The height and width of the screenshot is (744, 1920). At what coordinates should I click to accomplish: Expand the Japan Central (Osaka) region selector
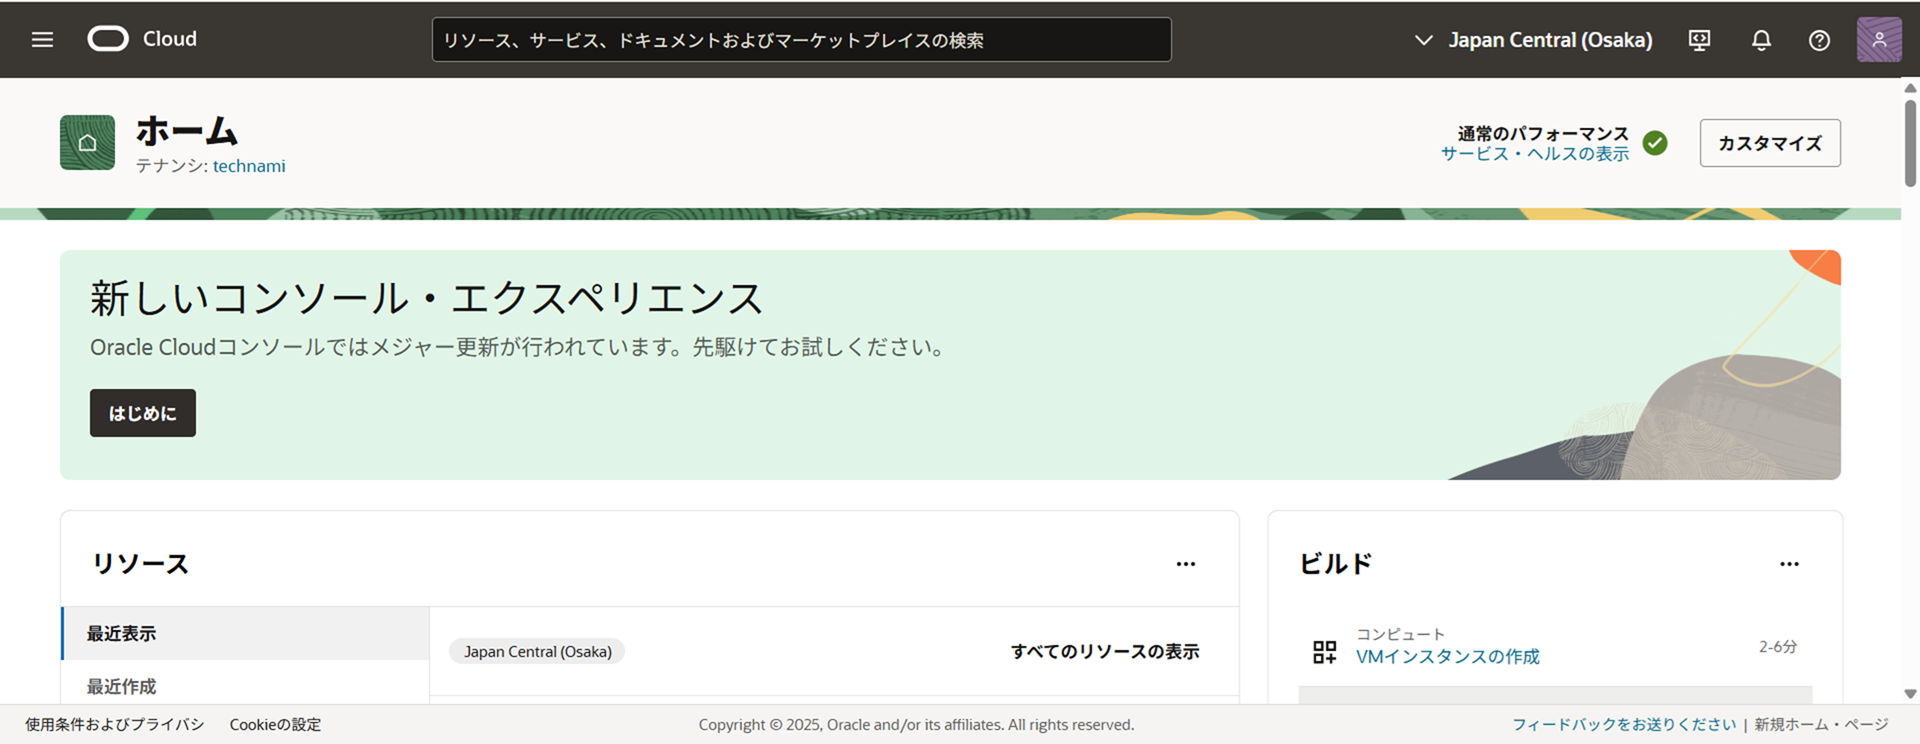tap(1533, 40)
